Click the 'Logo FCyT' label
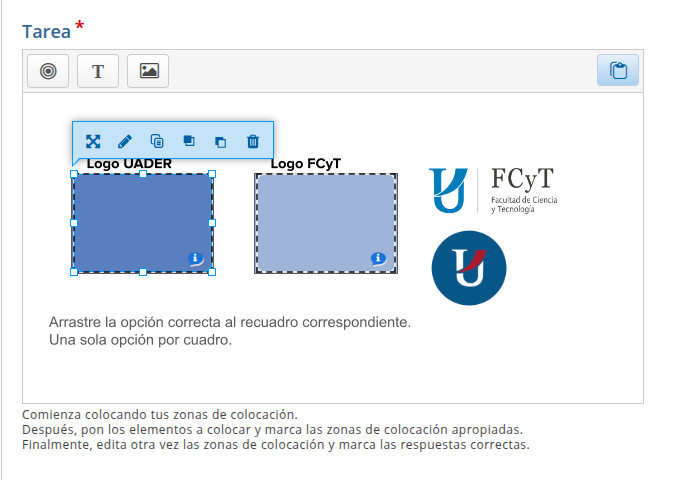The width and height of the screenshot is (682, 480). tap(306, 164)
